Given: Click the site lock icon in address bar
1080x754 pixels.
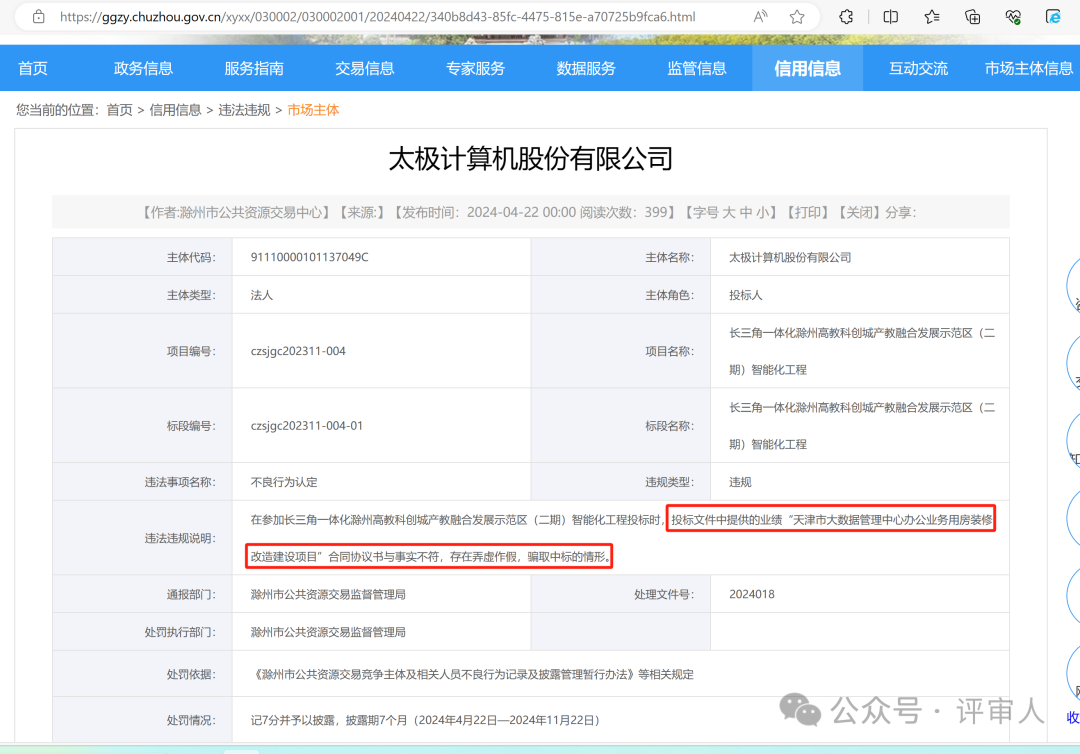Looking at the screenshot, I should (x=39, y=17).
